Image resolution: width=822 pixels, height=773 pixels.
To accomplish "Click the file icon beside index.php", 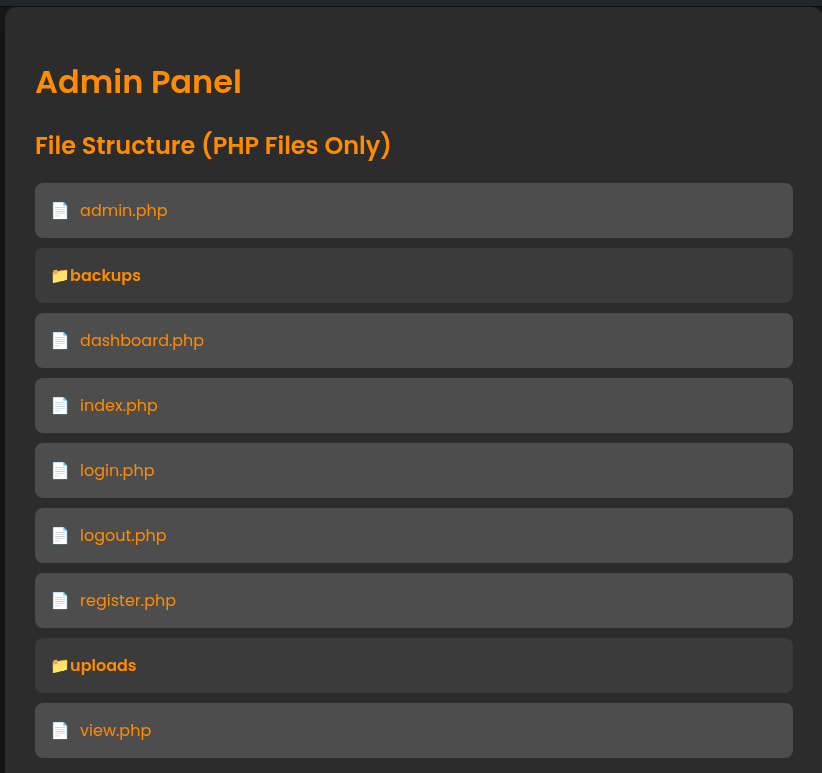I will [60, 406].
